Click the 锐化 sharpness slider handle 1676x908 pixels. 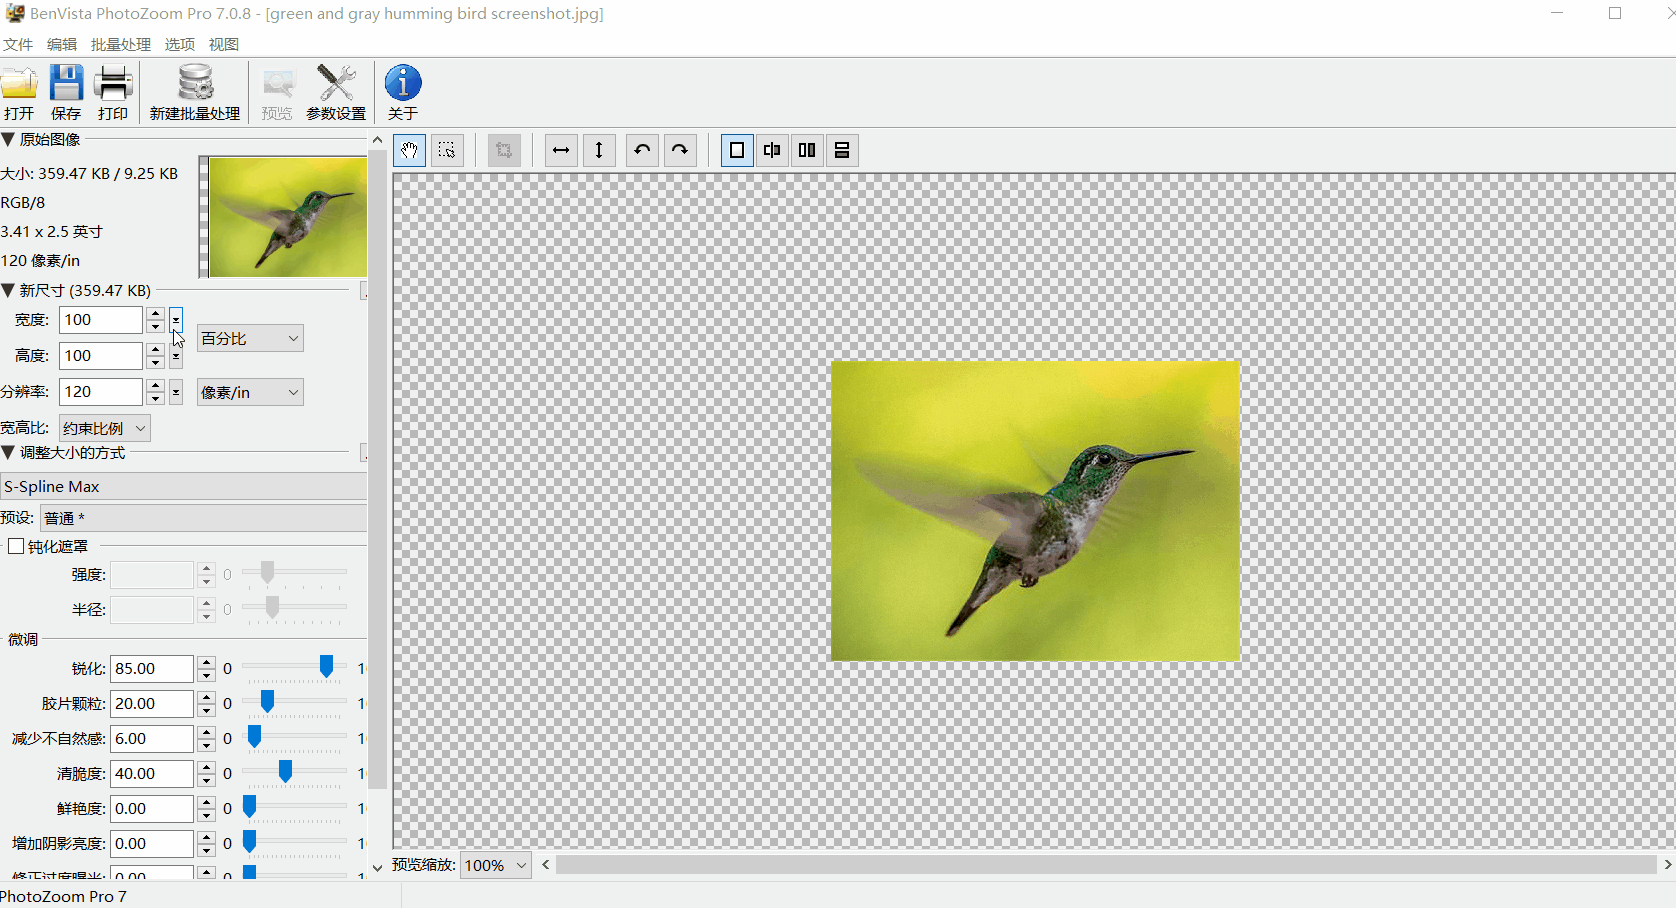point(326,667)
